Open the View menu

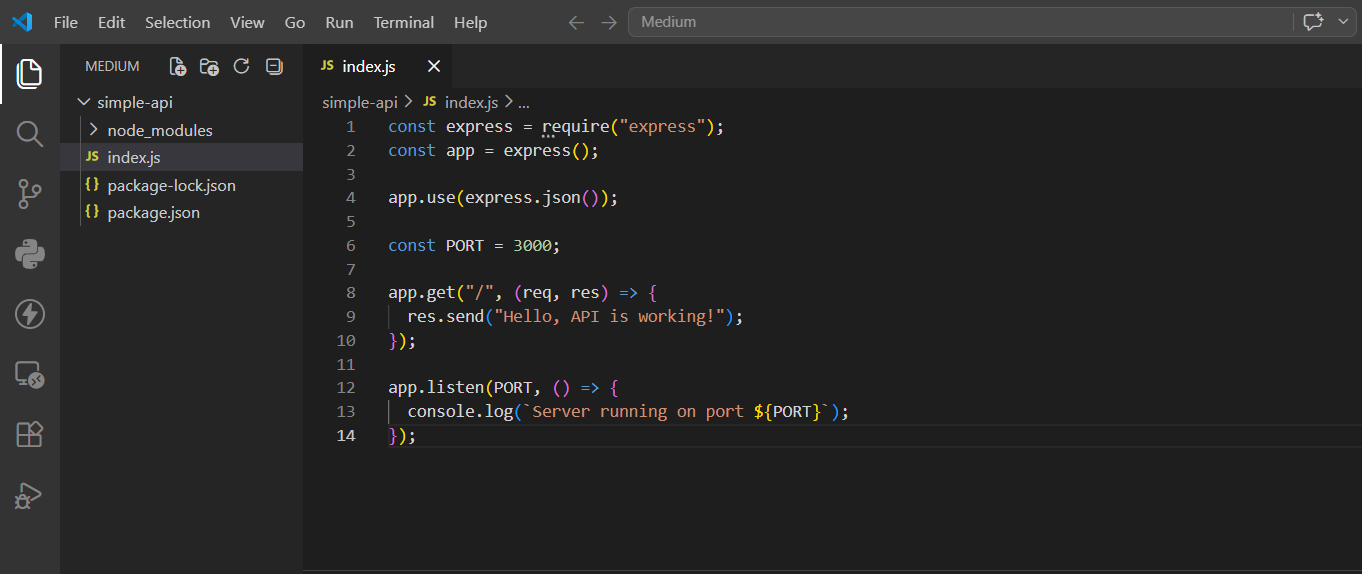[x=248, y=22]
